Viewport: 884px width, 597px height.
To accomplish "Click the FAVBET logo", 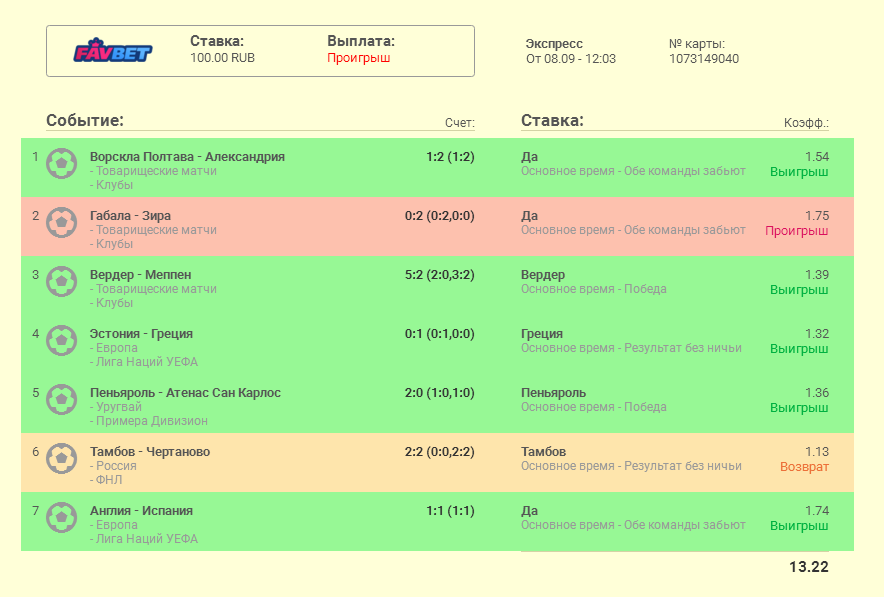I will pos(112,52).
